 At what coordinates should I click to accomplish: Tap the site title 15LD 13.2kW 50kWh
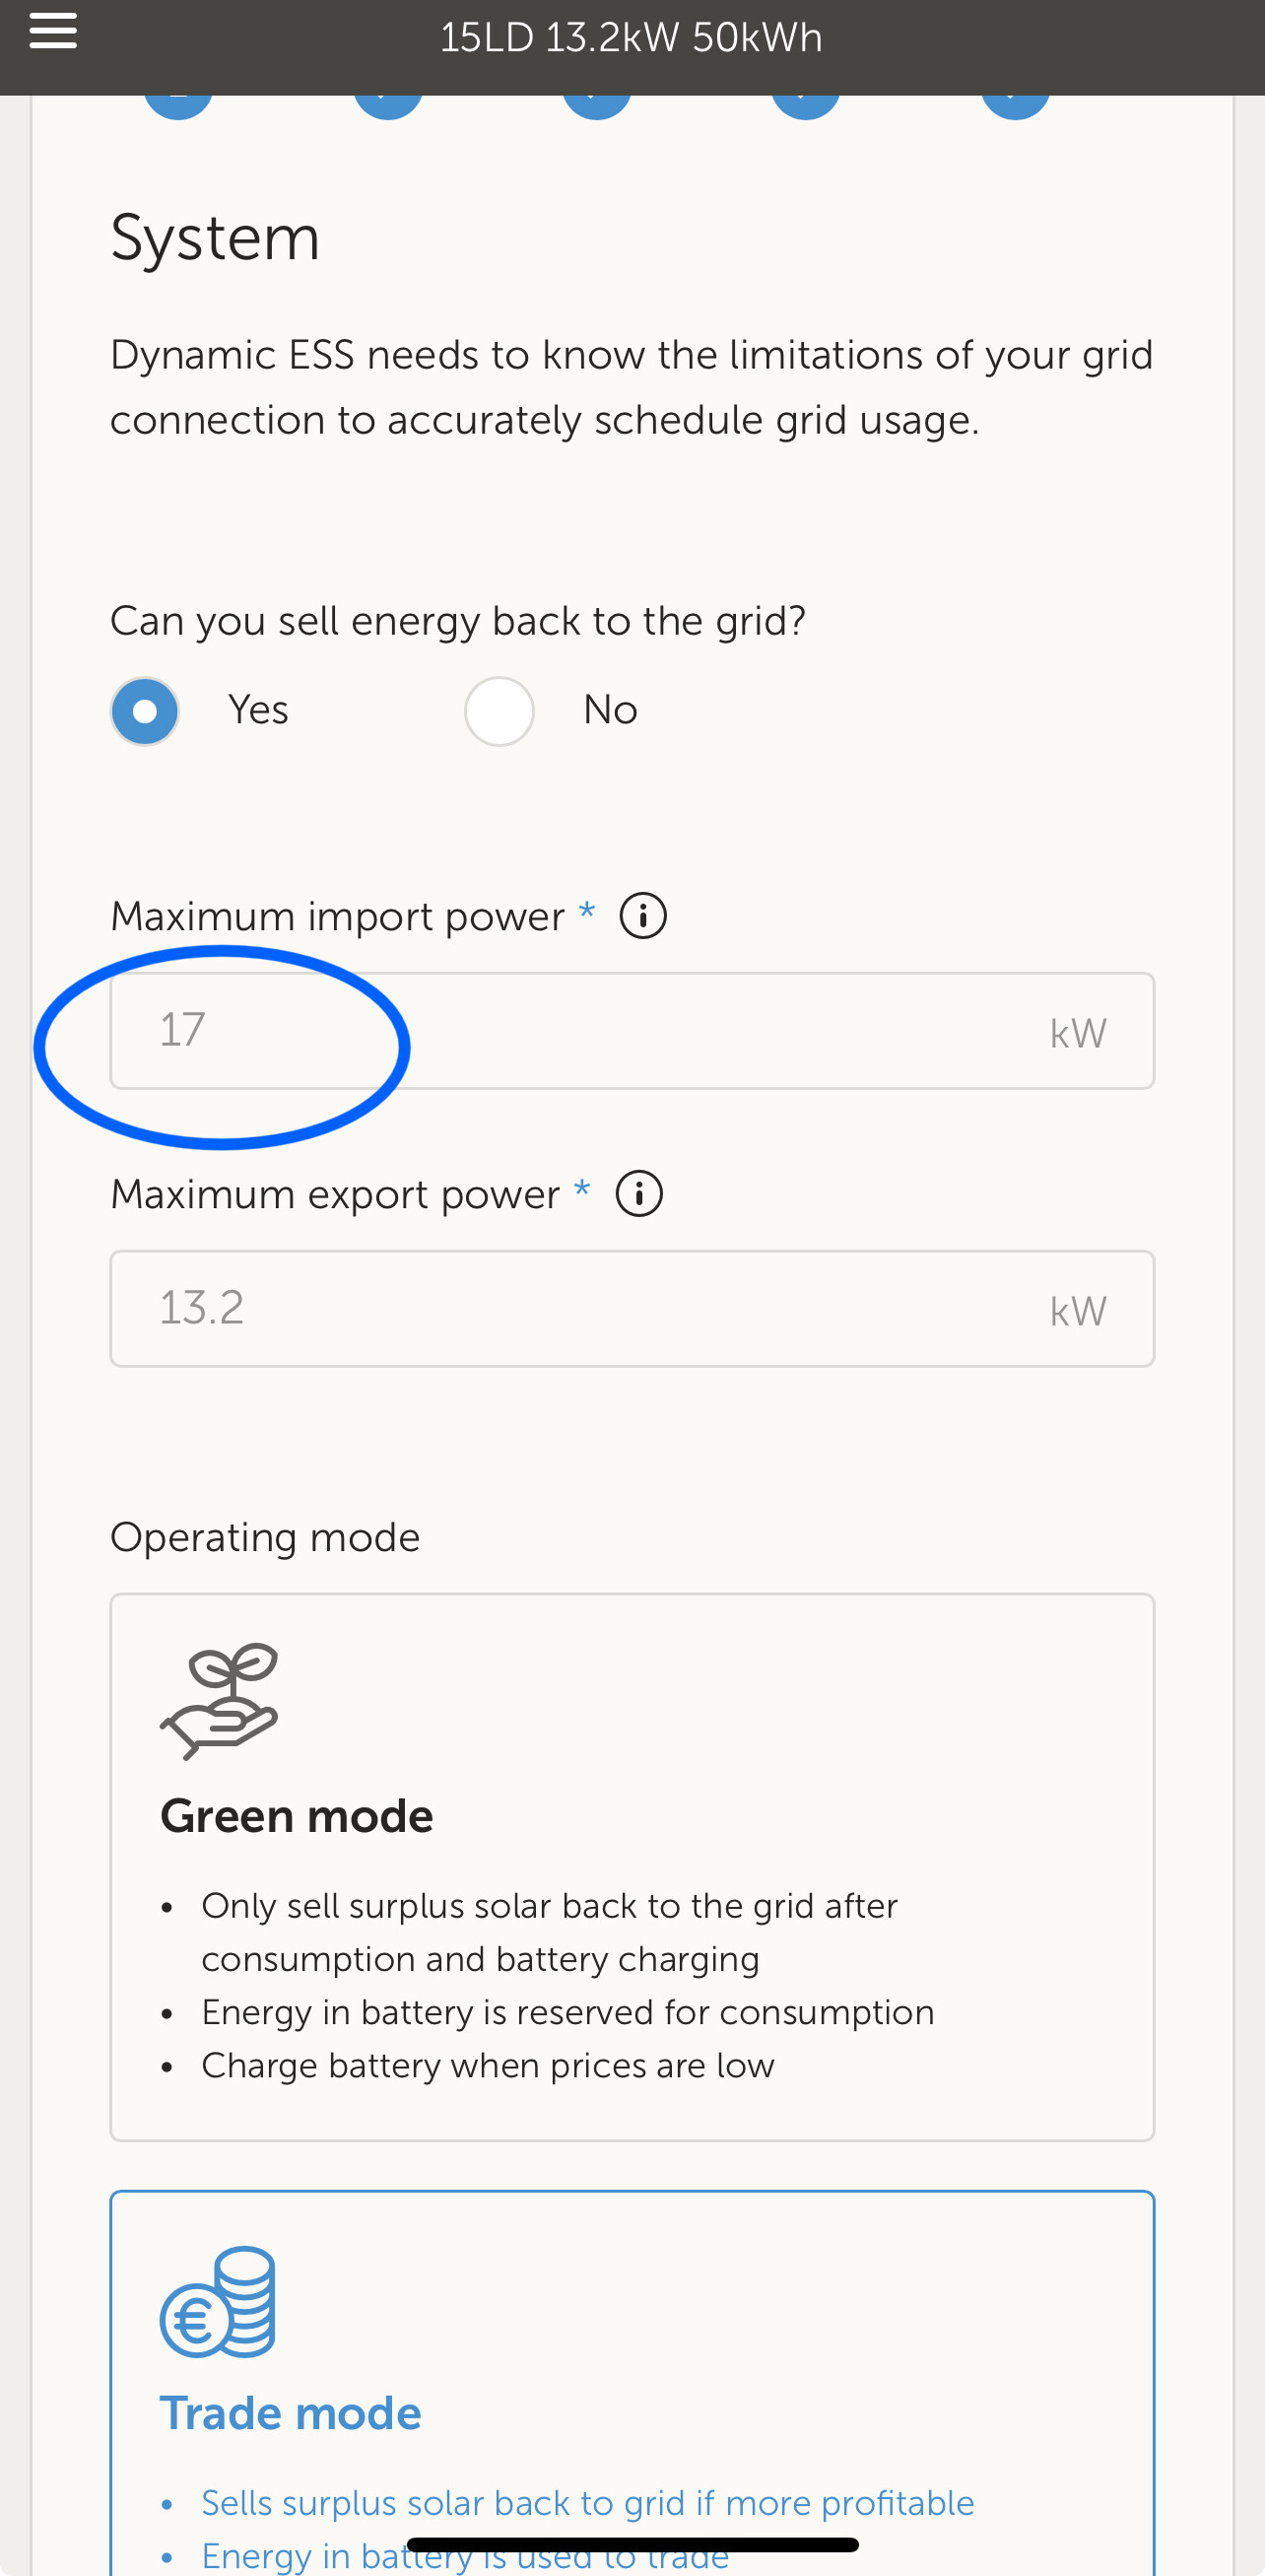(631, 38)
